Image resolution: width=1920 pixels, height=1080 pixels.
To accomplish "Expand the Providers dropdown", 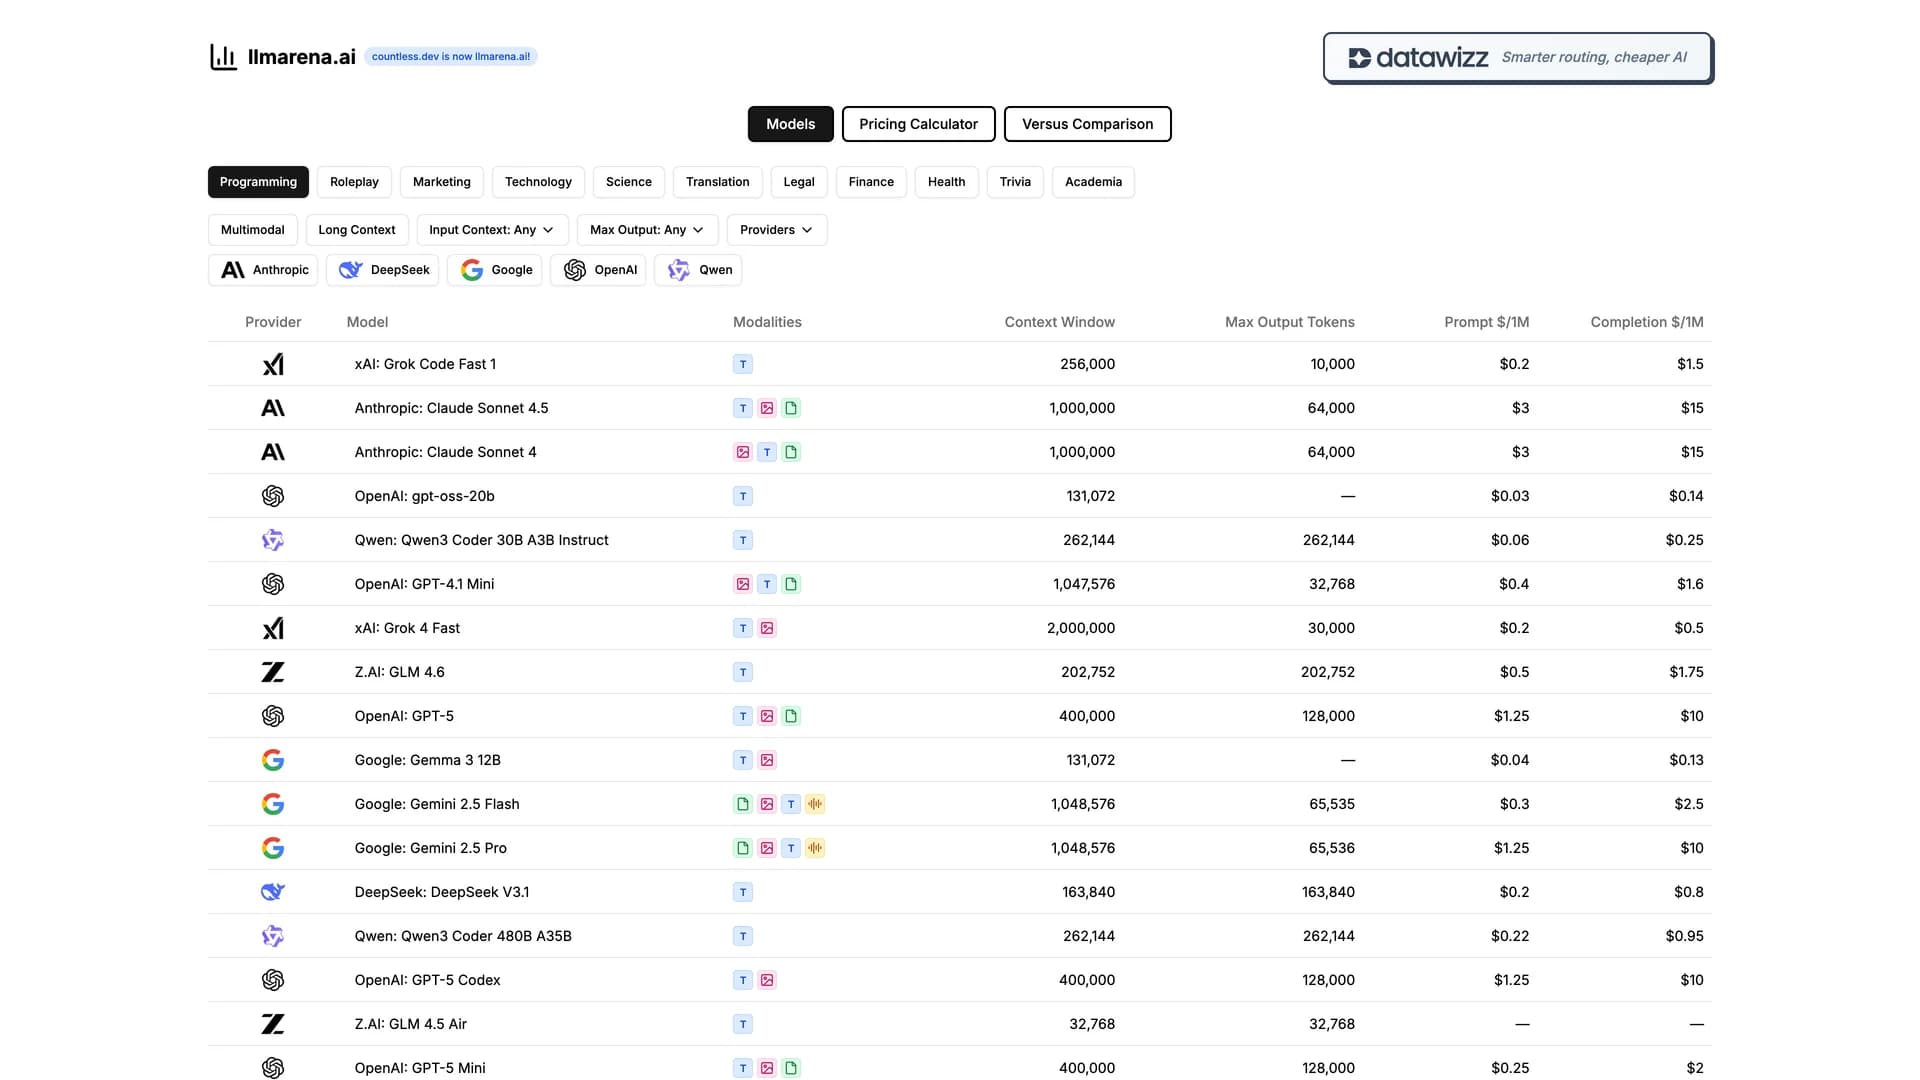I will (x=776, y=230).
